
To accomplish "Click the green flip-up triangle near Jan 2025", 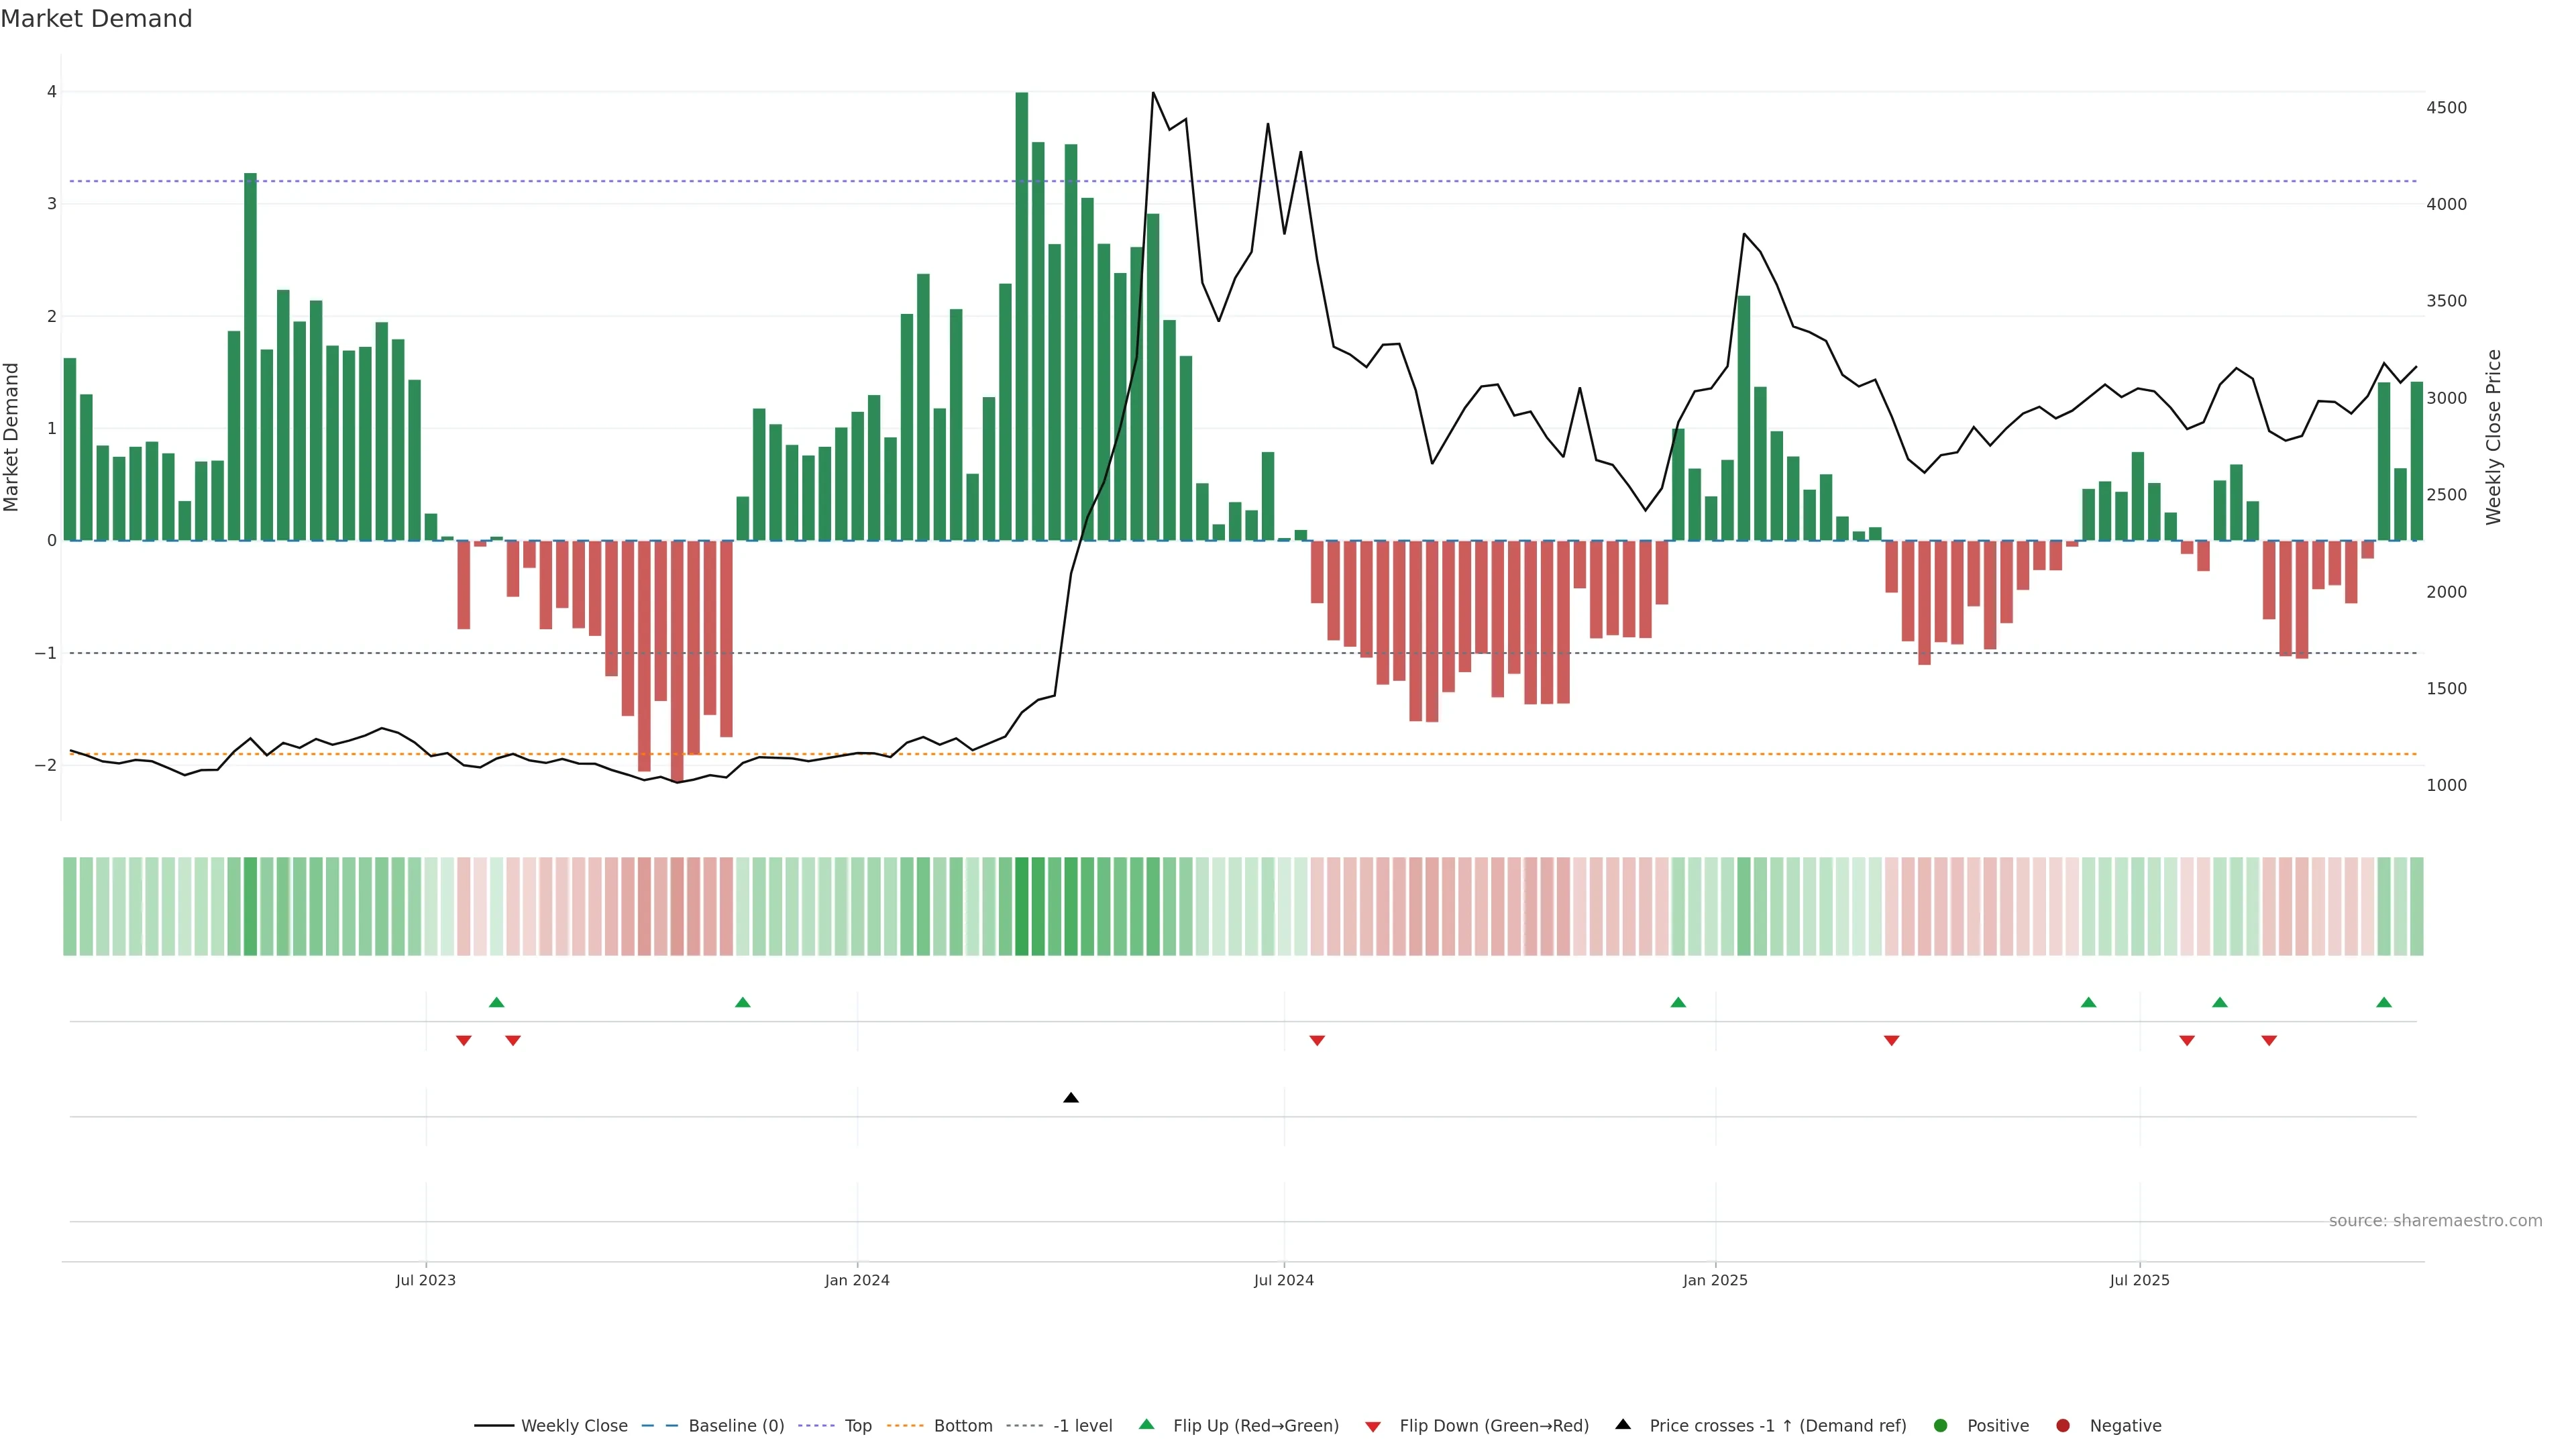I will pos(1678,1002).
